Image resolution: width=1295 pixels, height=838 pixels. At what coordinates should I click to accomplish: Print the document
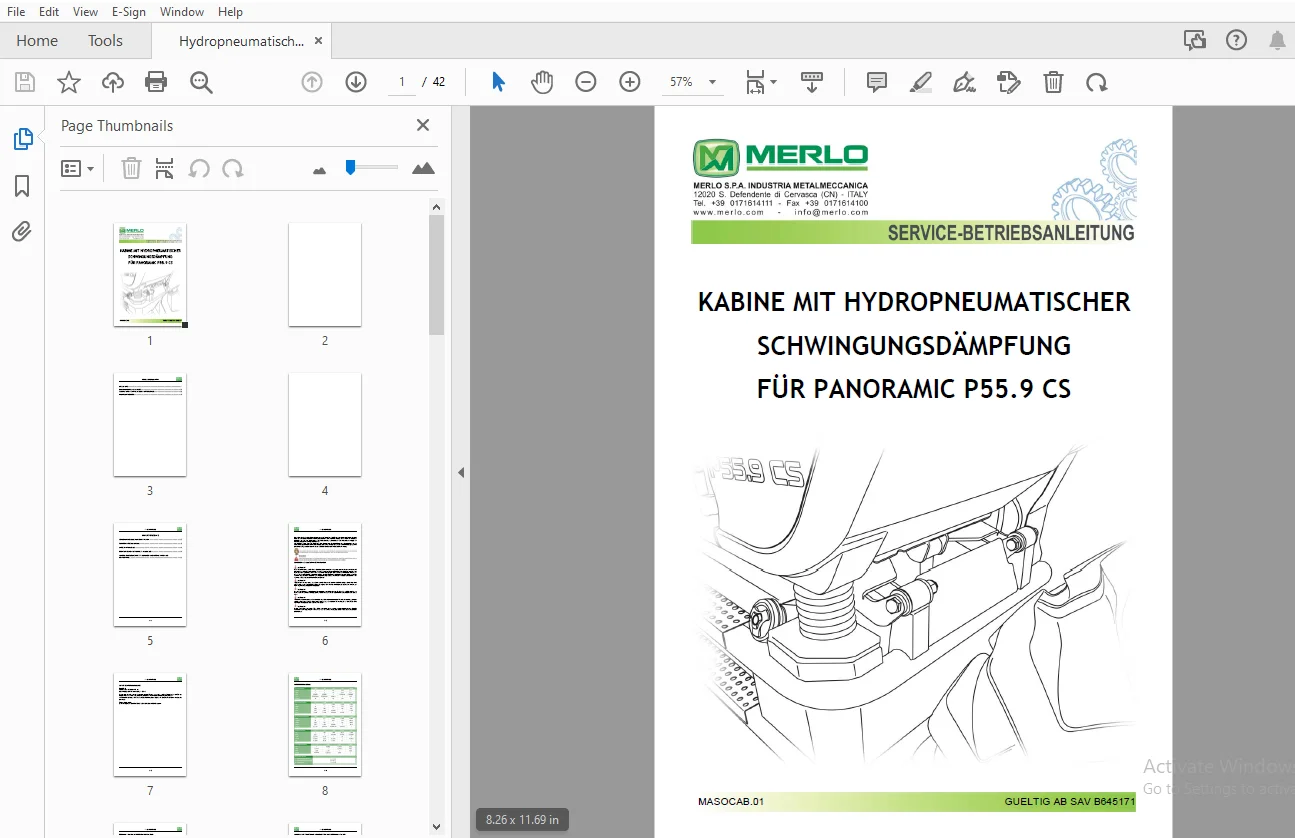[x=156, y=82]
